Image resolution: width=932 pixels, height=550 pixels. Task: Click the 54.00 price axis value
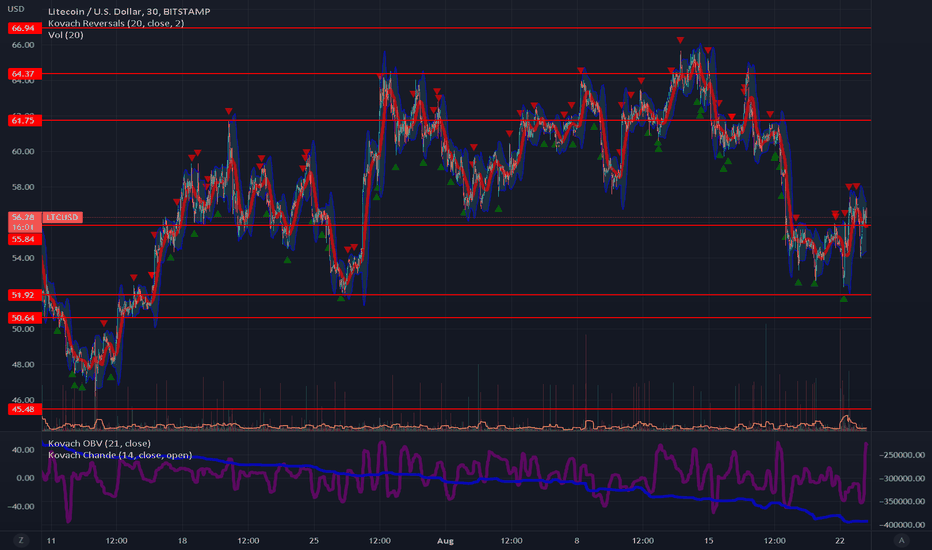(x=23, y=258)
